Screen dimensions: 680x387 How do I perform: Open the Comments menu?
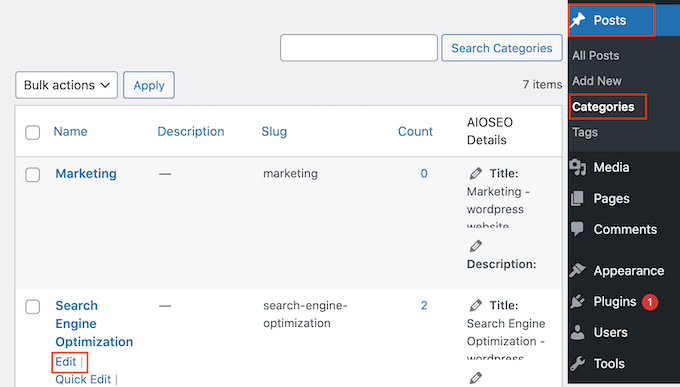pyautogui.click(x=624, y=229)
